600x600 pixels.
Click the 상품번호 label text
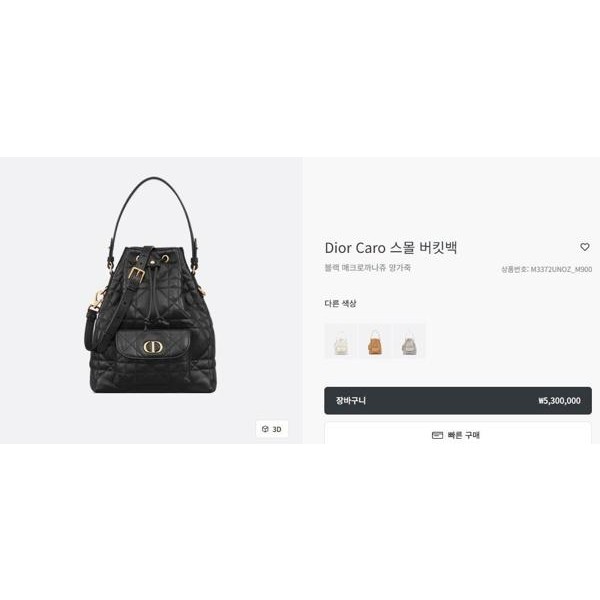(x=514, y=269)
